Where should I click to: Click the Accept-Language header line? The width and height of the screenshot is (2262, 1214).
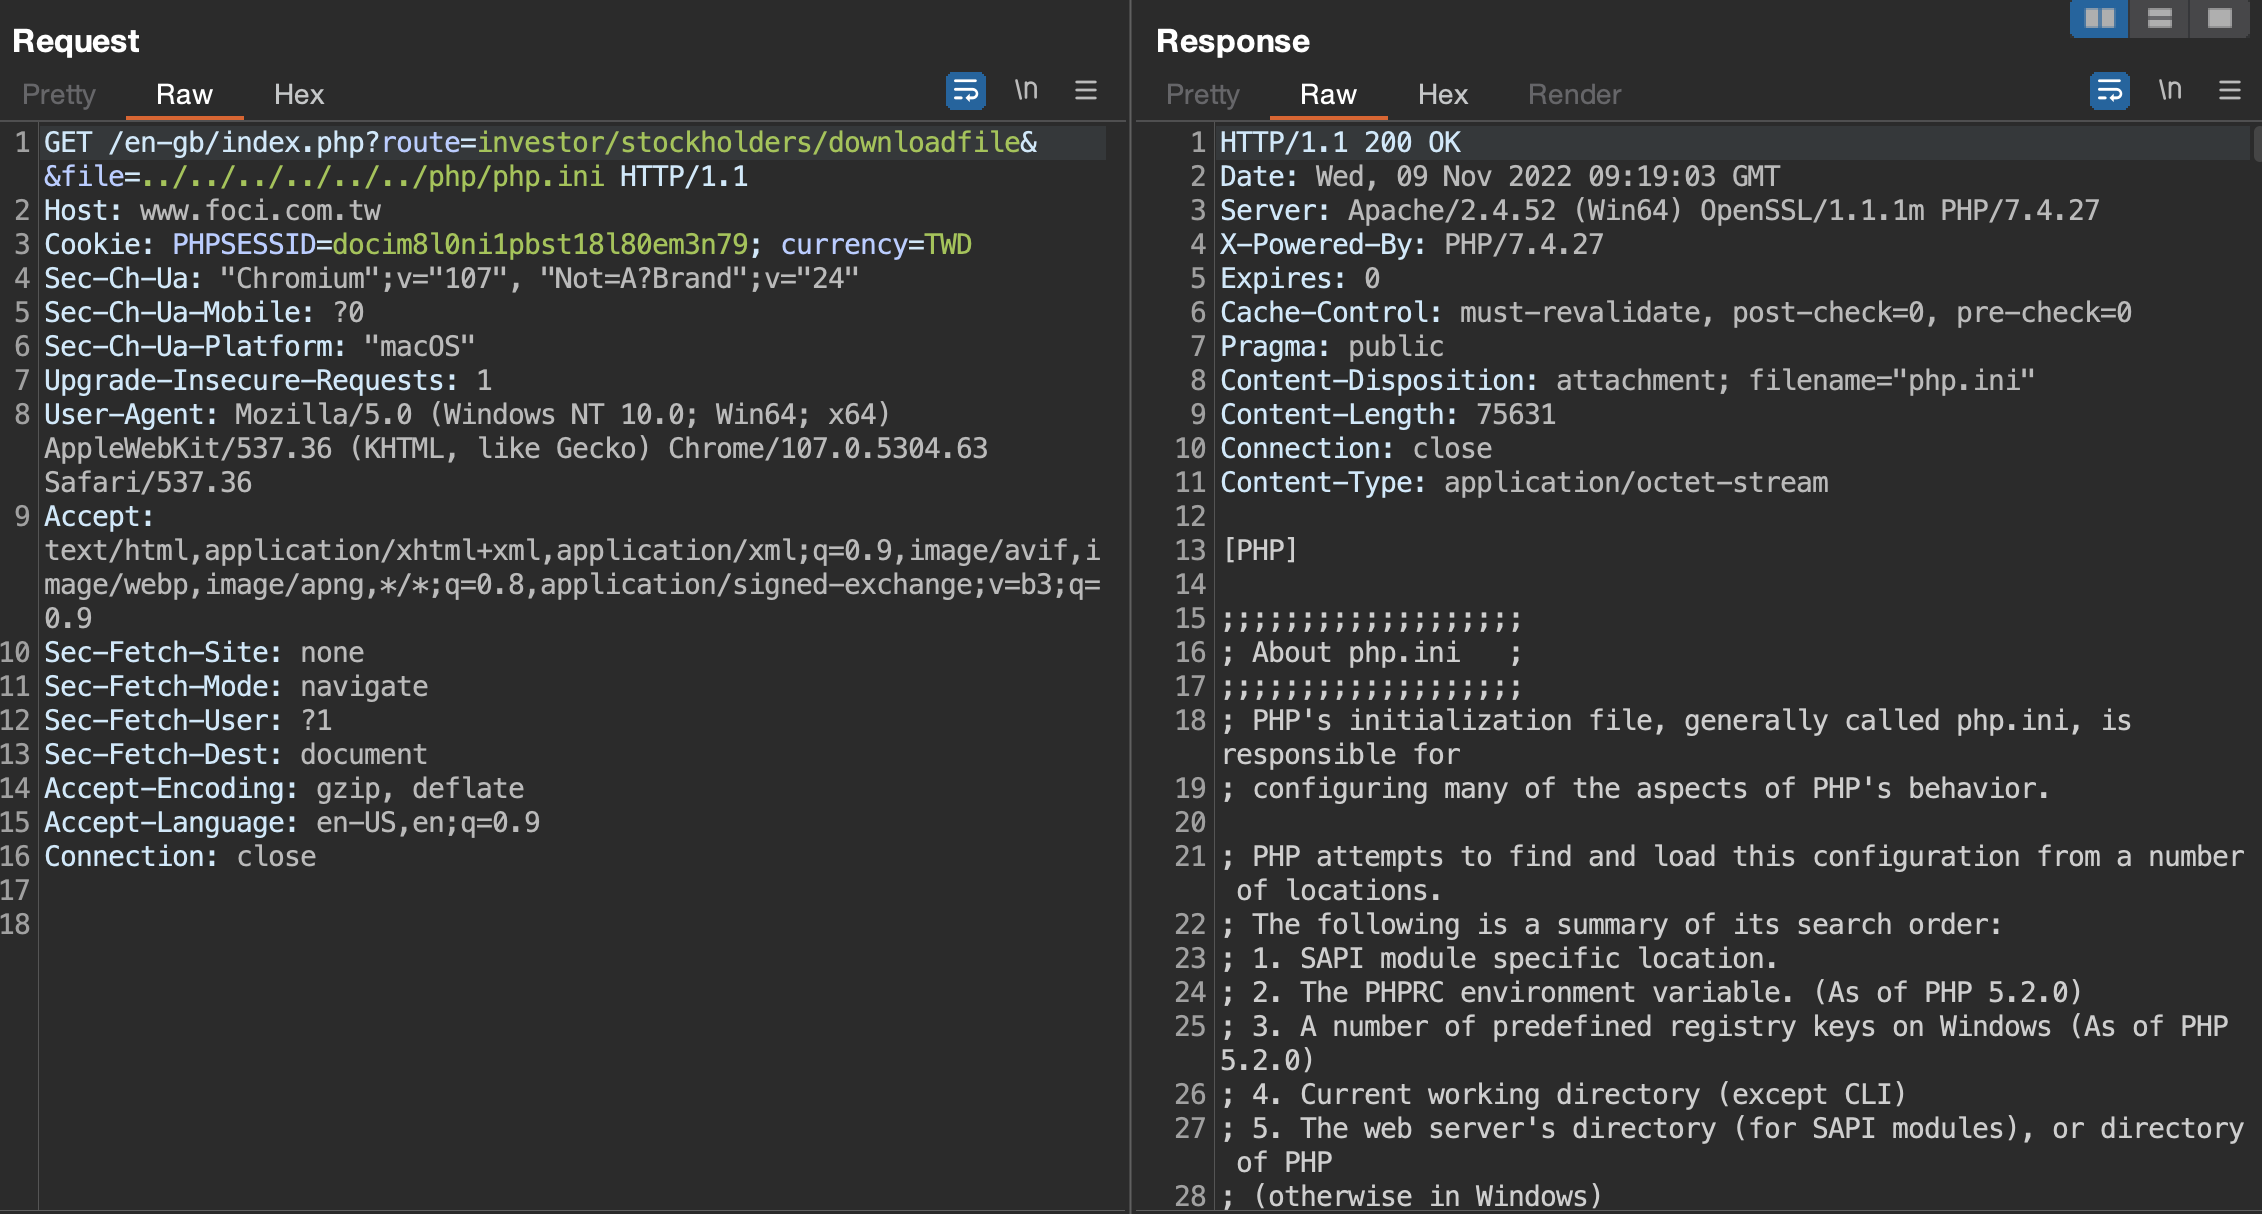292,822
